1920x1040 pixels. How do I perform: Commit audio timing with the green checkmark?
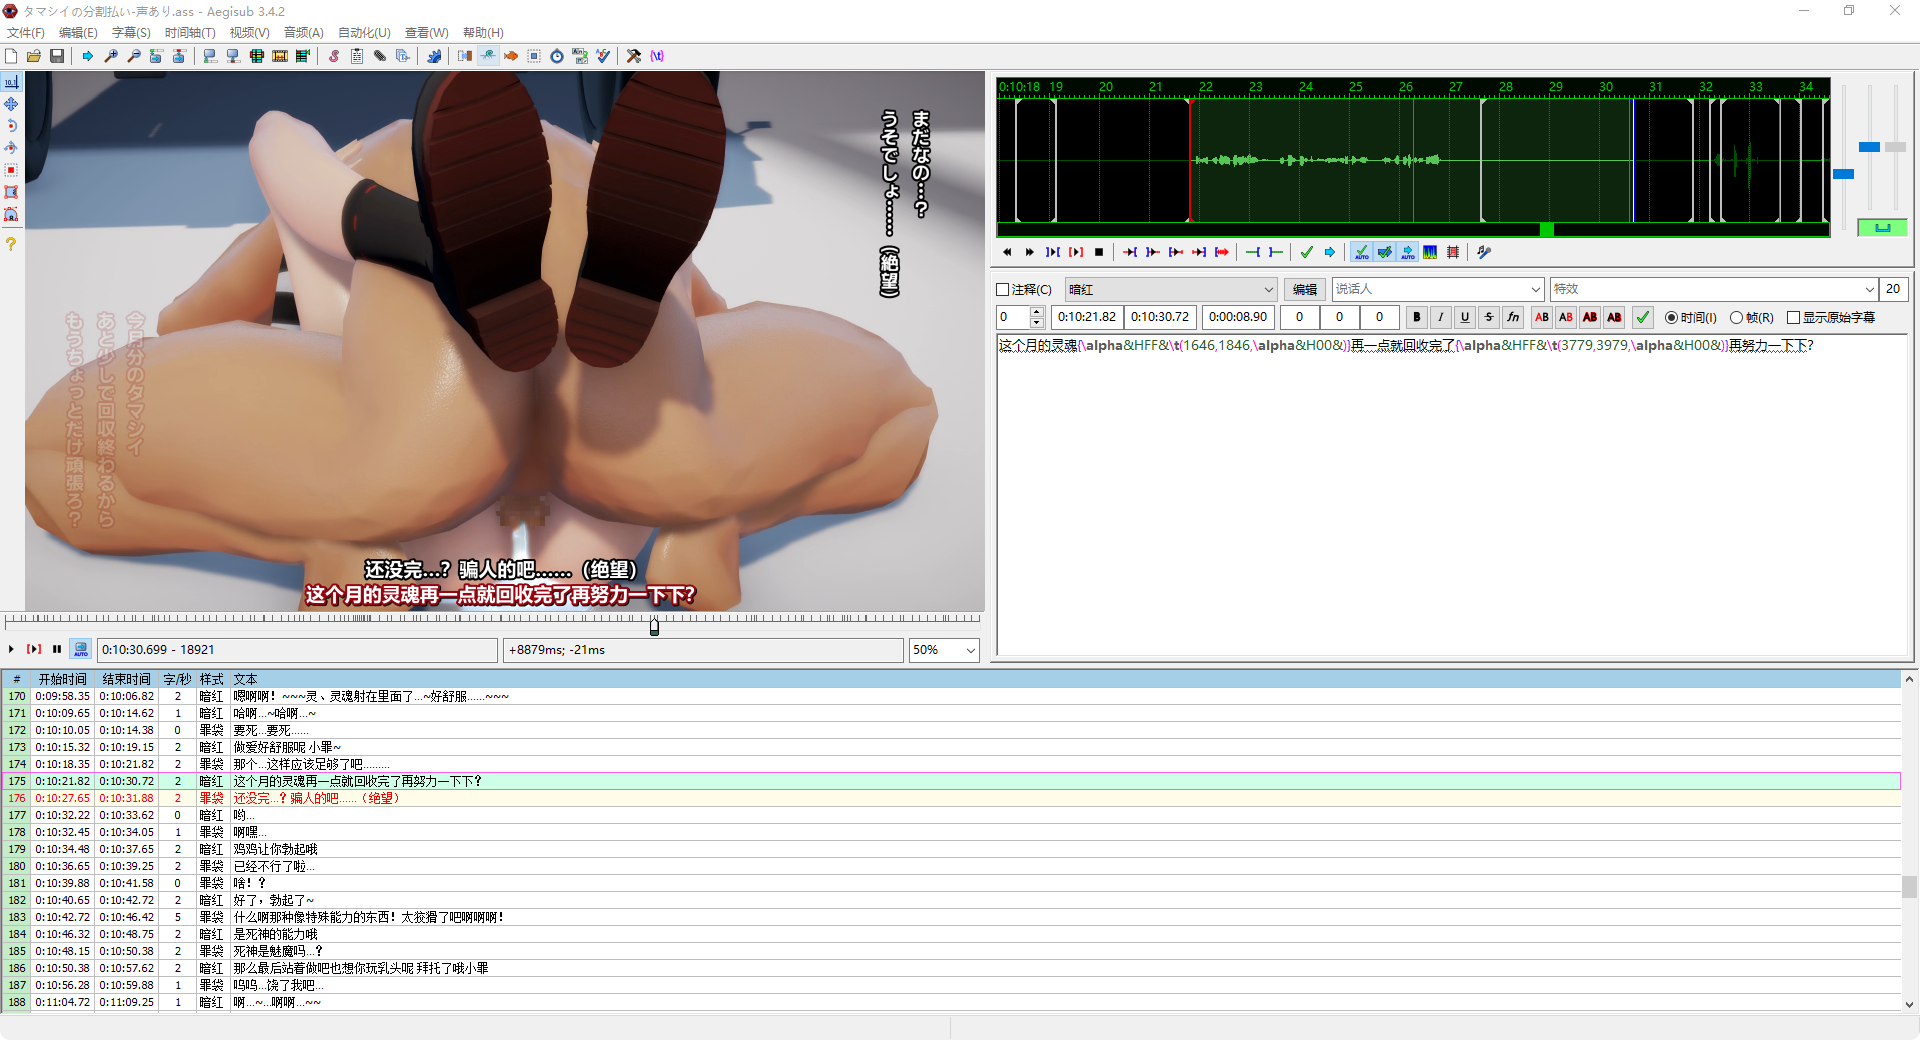(x=1307, y=252)
